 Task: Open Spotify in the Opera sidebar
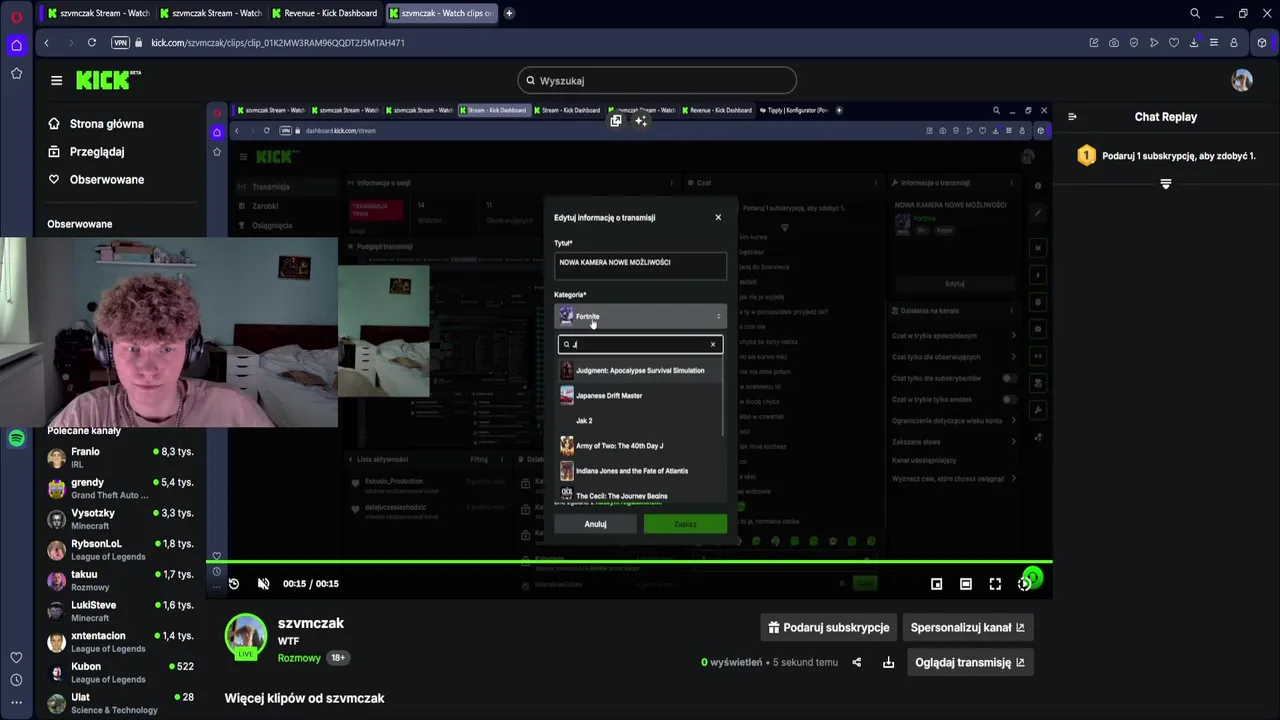point(16,439)
